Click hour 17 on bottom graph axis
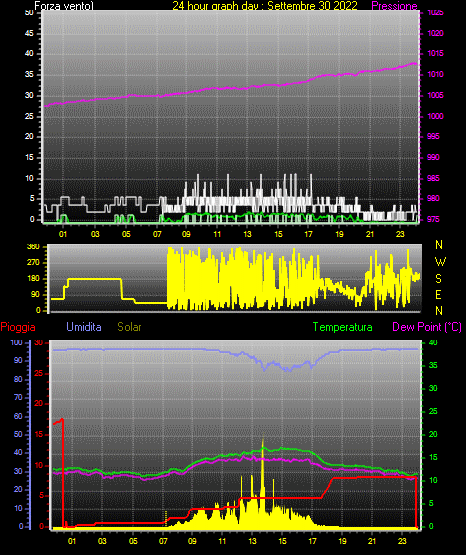 point(312,541)
